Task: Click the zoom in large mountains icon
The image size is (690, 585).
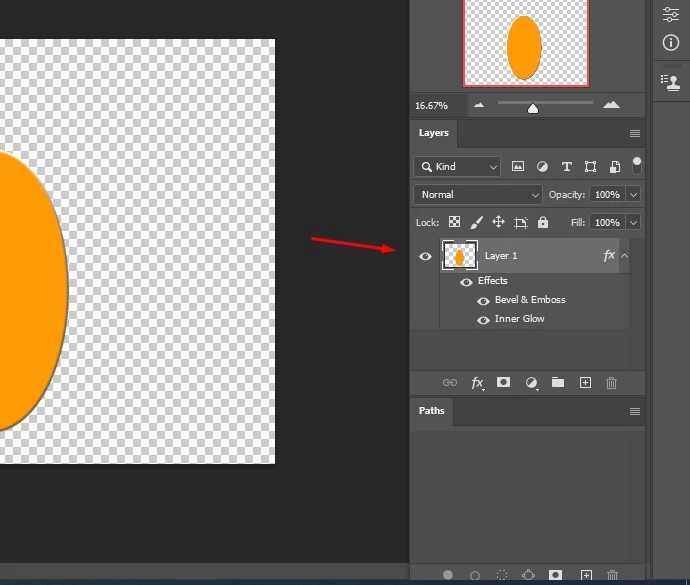Action: (611, 105)
